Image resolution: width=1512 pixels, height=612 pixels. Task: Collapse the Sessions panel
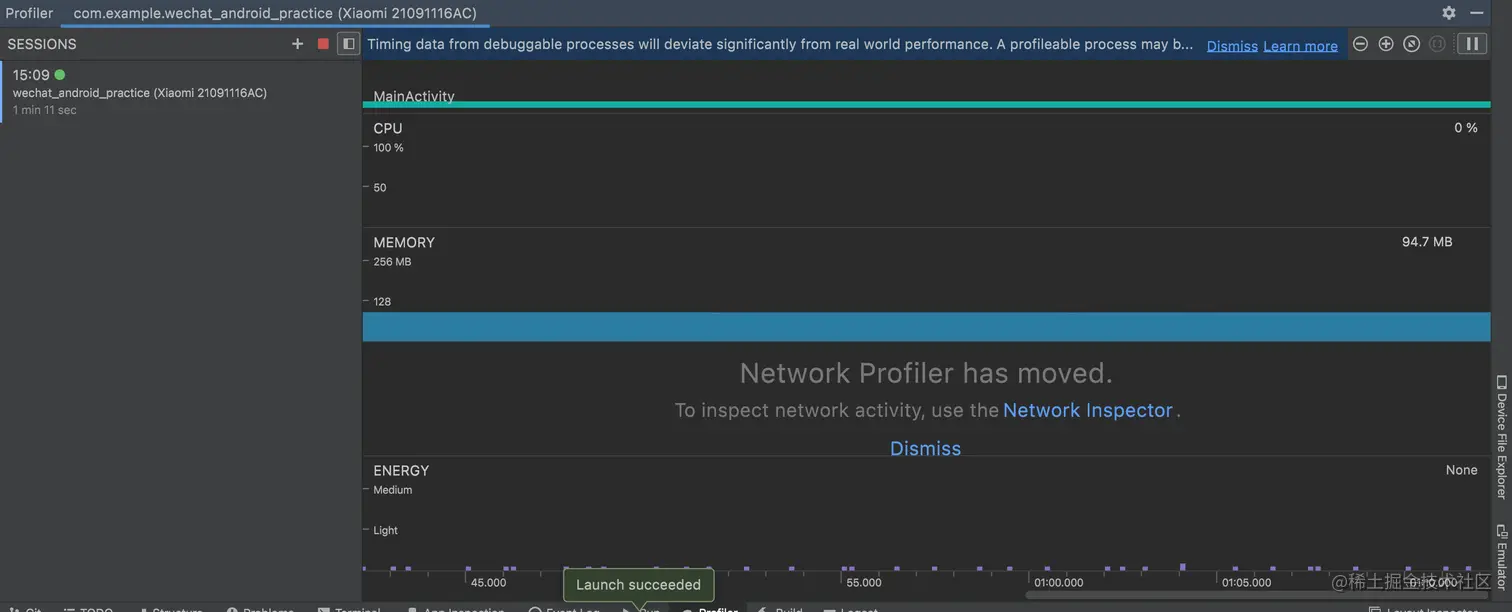[348, 44]
